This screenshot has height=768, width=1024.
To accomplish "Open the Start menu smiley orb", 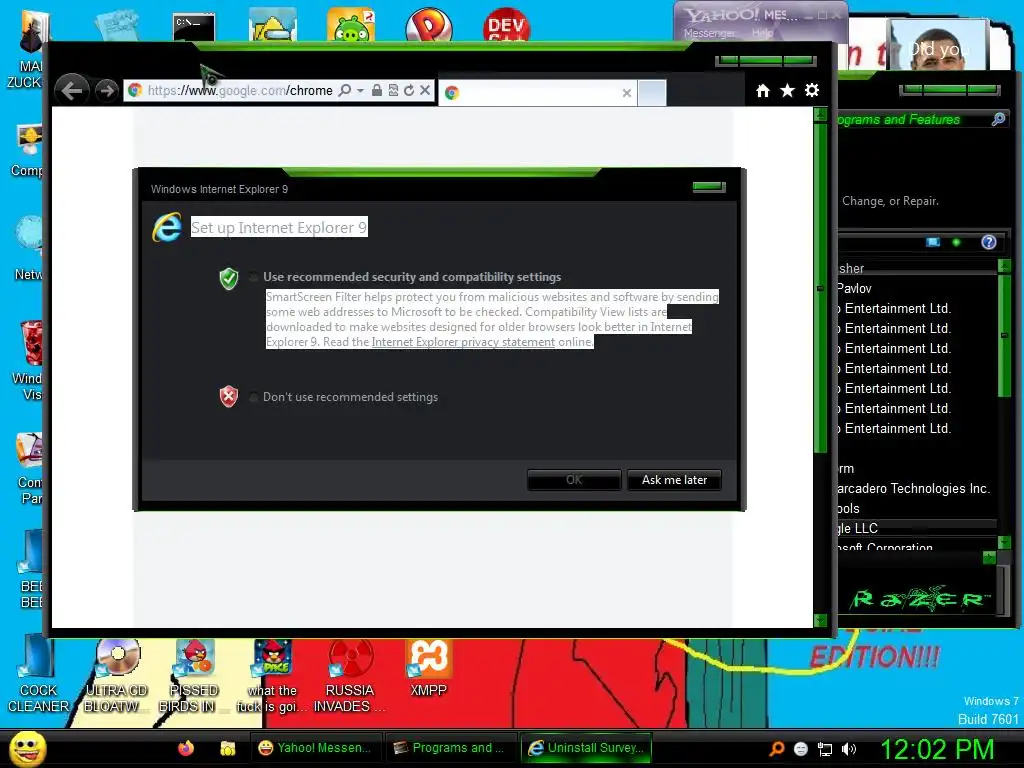I will (x=27, y=748).
